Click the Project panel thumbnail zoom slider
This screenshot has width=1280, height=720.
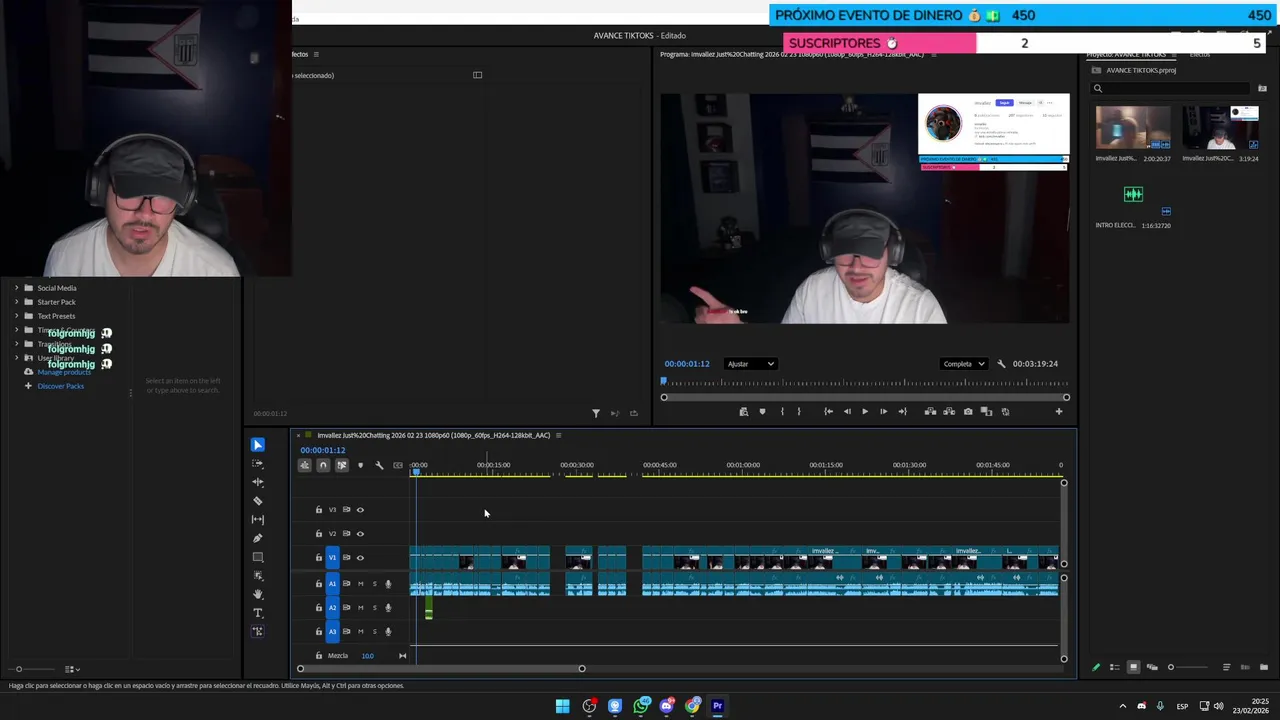pos(1190,667)
